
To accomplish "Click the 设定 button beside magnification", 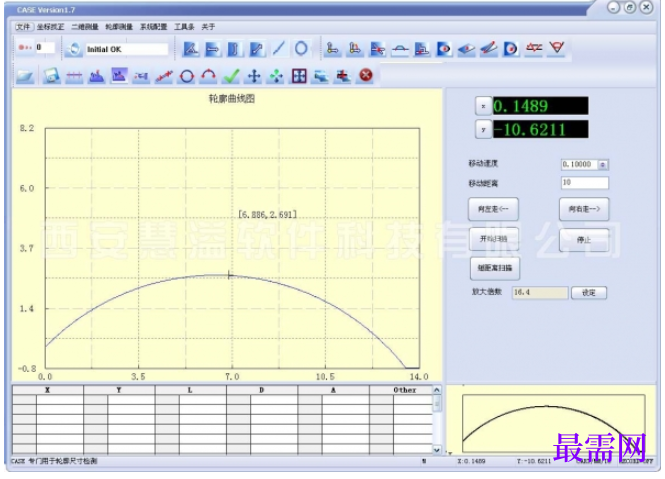I will tap(589, 293).
